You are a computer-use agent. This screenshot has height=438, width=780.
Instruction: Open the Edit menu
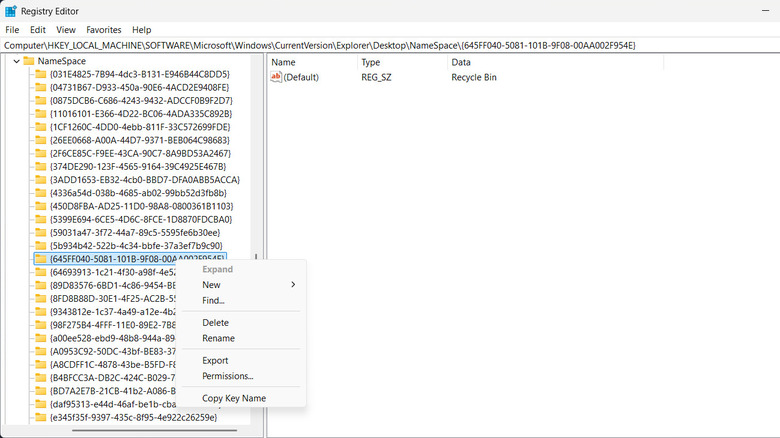tap(37, 30)
